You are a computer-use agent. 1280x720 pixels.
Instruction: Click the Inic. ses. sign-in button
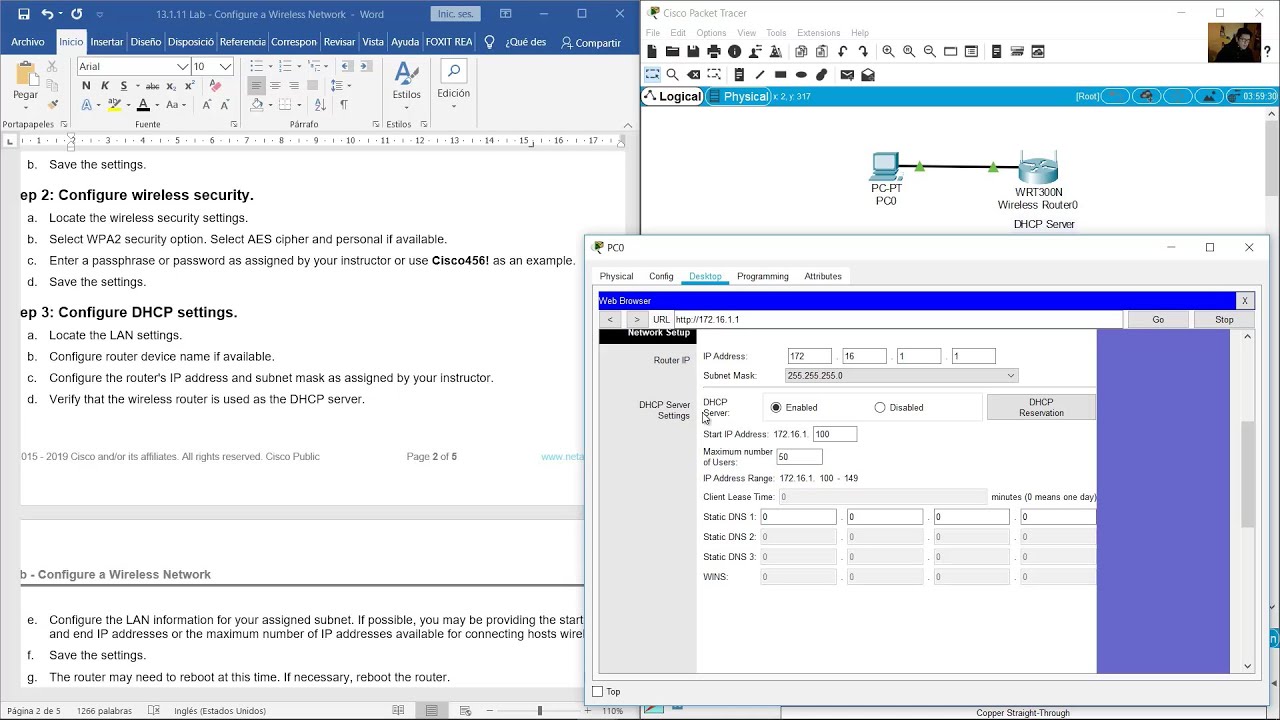pyautogui.click(x=456, y=14)
